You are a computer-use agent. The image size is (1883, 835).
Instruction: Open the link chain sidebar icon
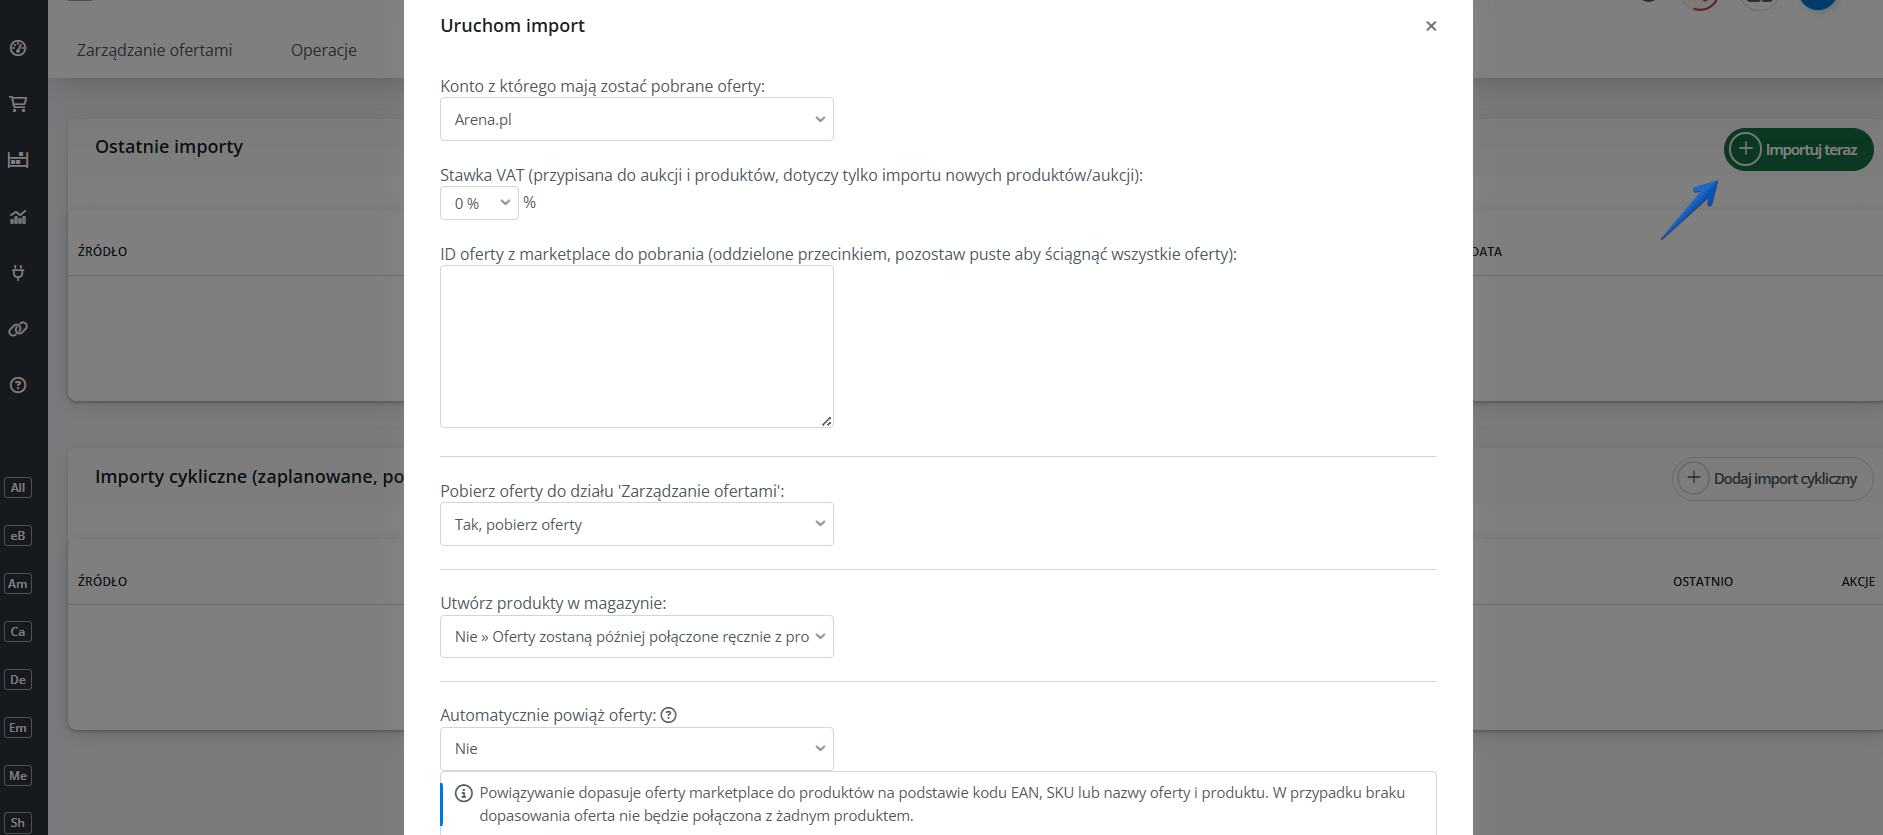pyautogui.click(x=18, y=329)
